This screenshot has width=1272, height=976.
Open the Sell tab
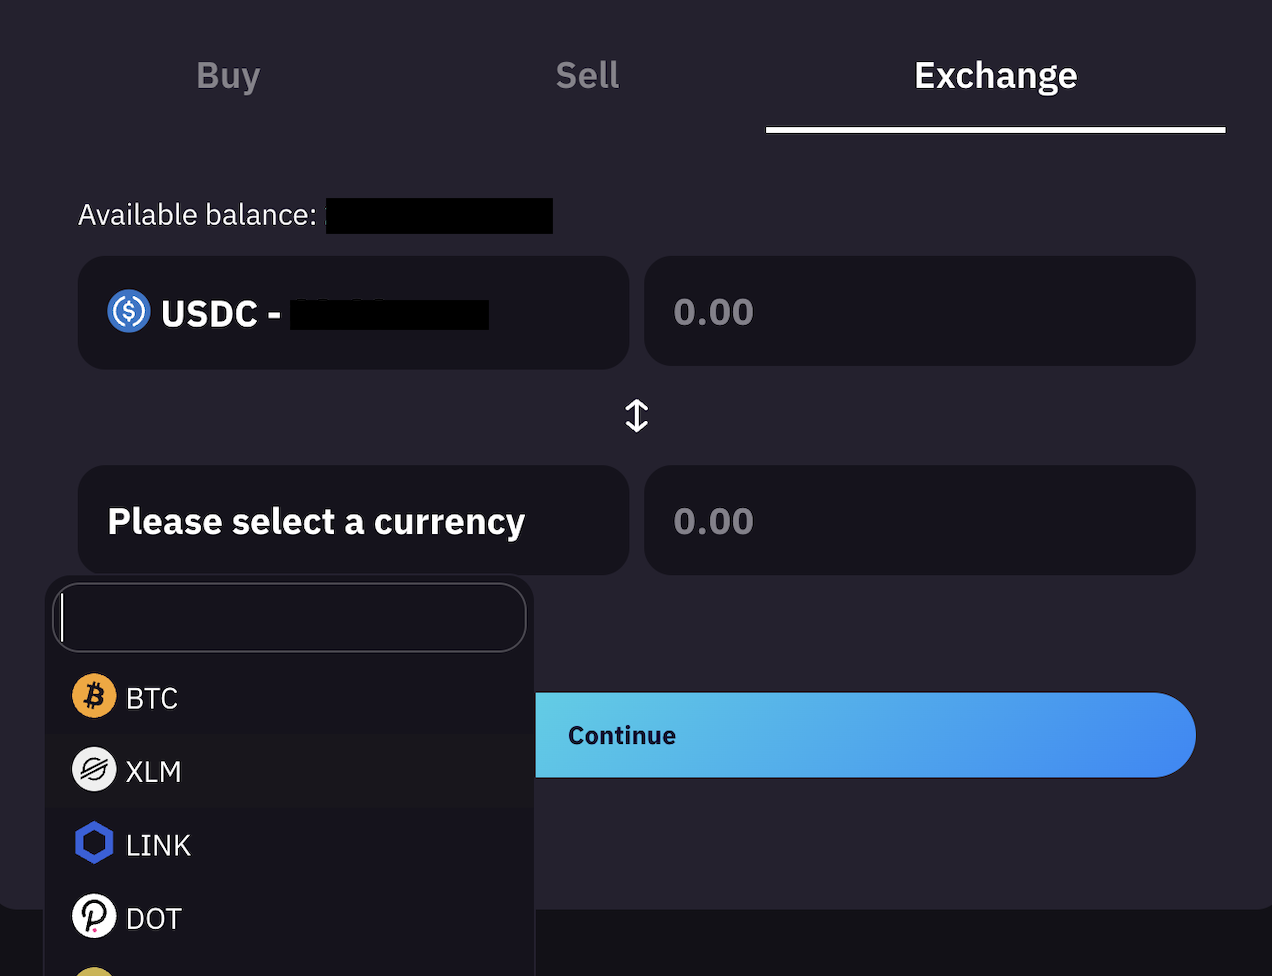click(x=587, y=76)
